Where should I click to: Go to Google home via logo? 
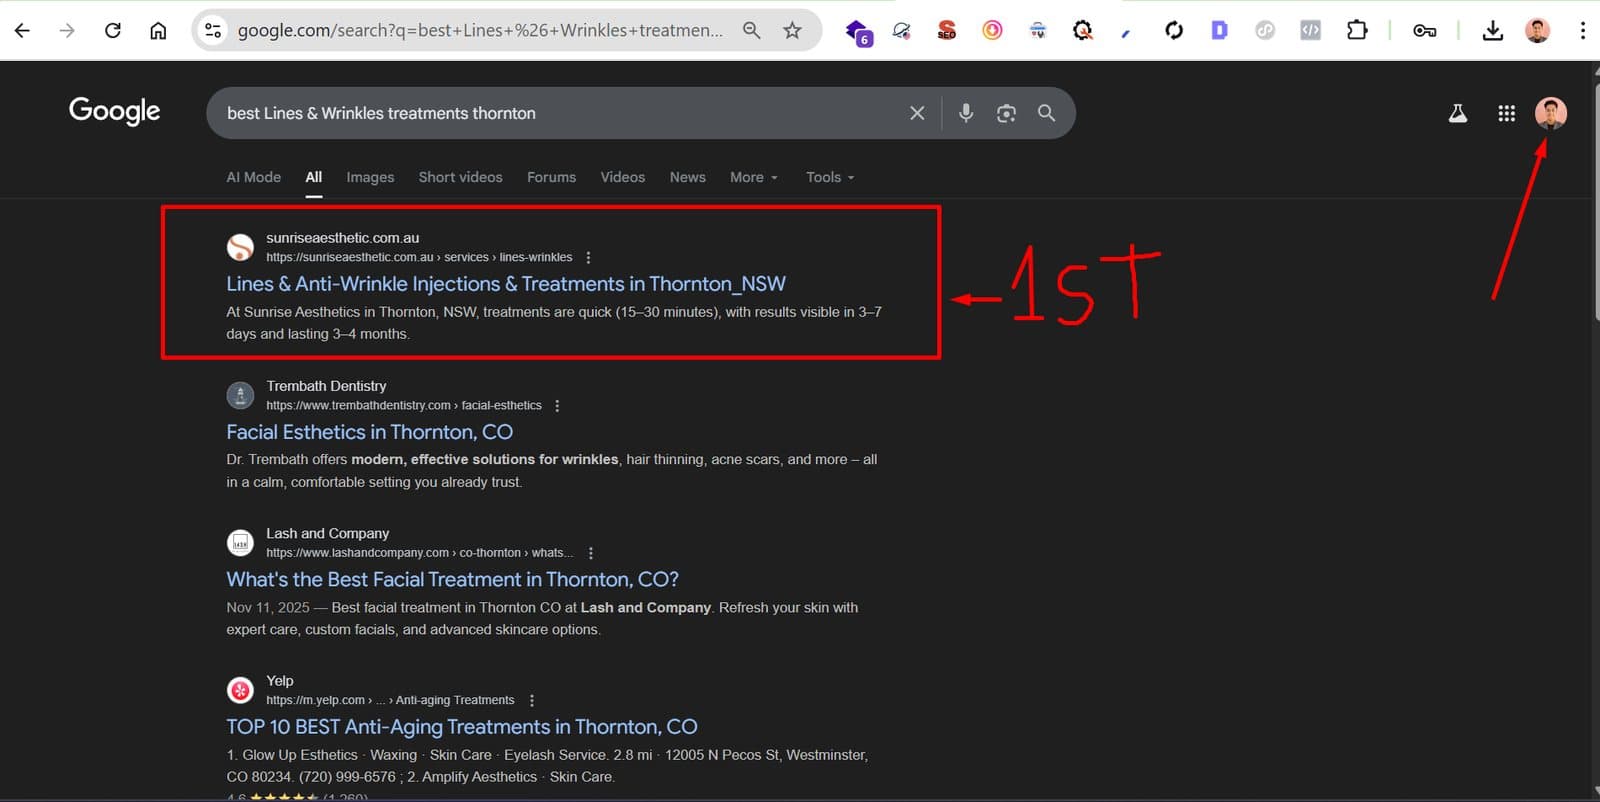click(114, 111)
